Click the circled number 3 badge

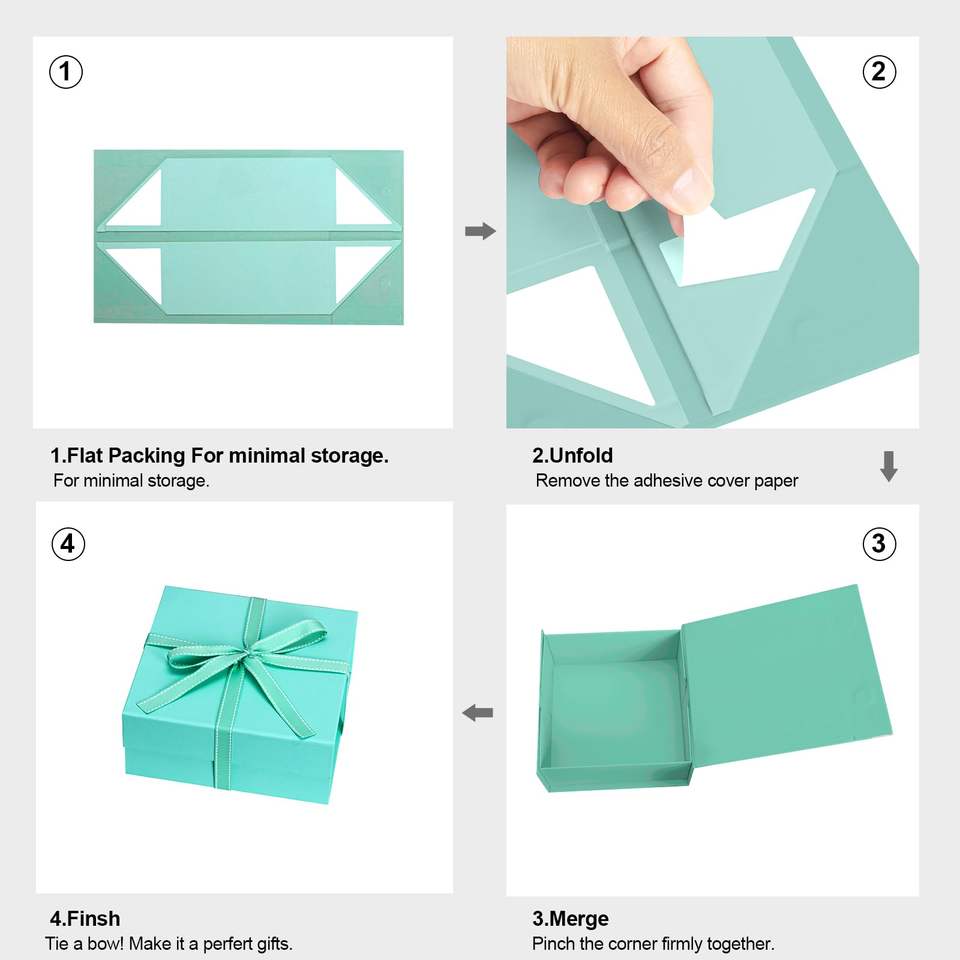tap(879, 544)
